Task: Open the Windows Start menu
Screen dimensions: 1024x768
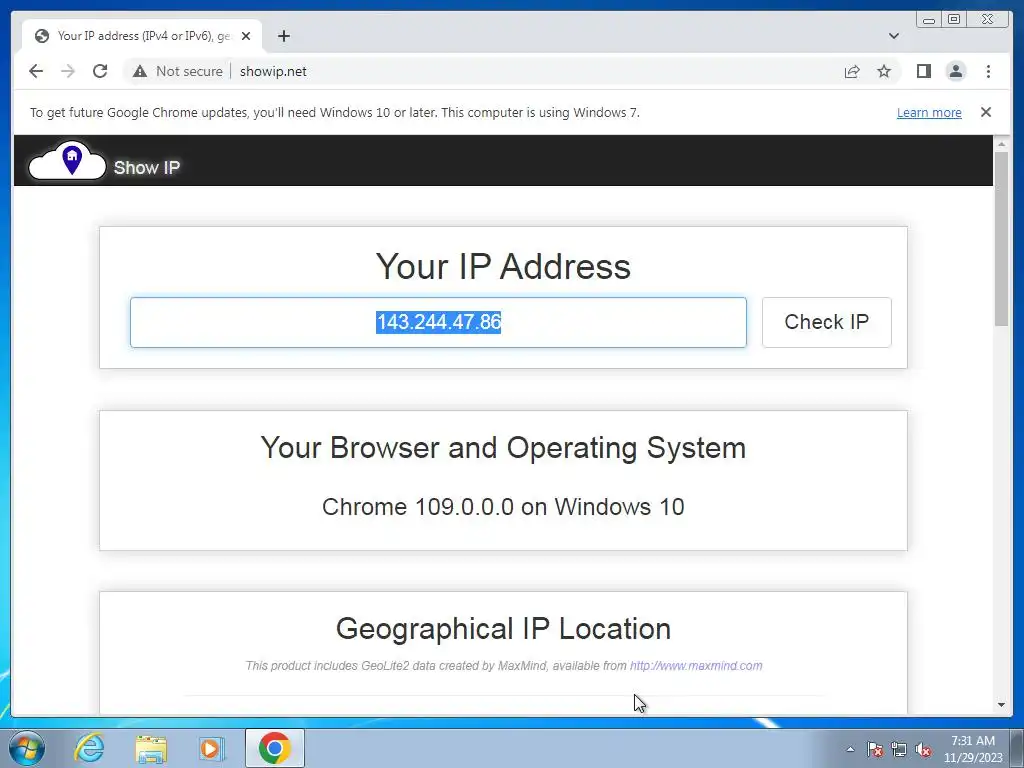Action: [27, 748]
